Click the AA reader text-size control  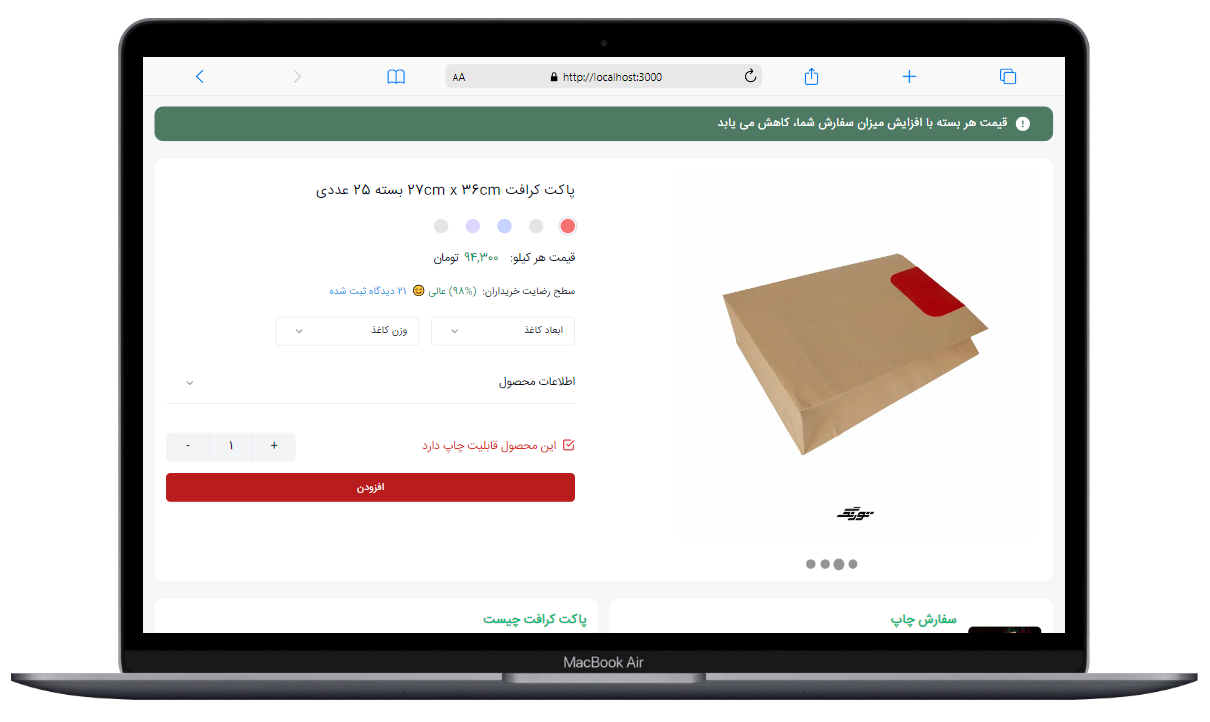pos(459,77)
